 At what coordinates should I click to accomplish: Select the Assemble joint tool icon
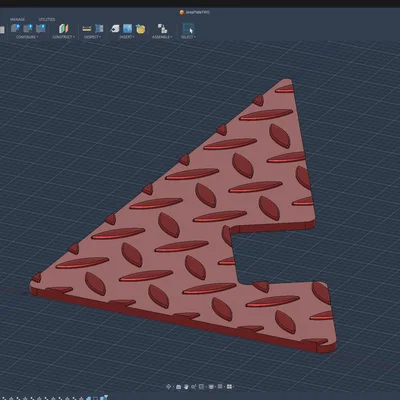[x=162, y=28]
